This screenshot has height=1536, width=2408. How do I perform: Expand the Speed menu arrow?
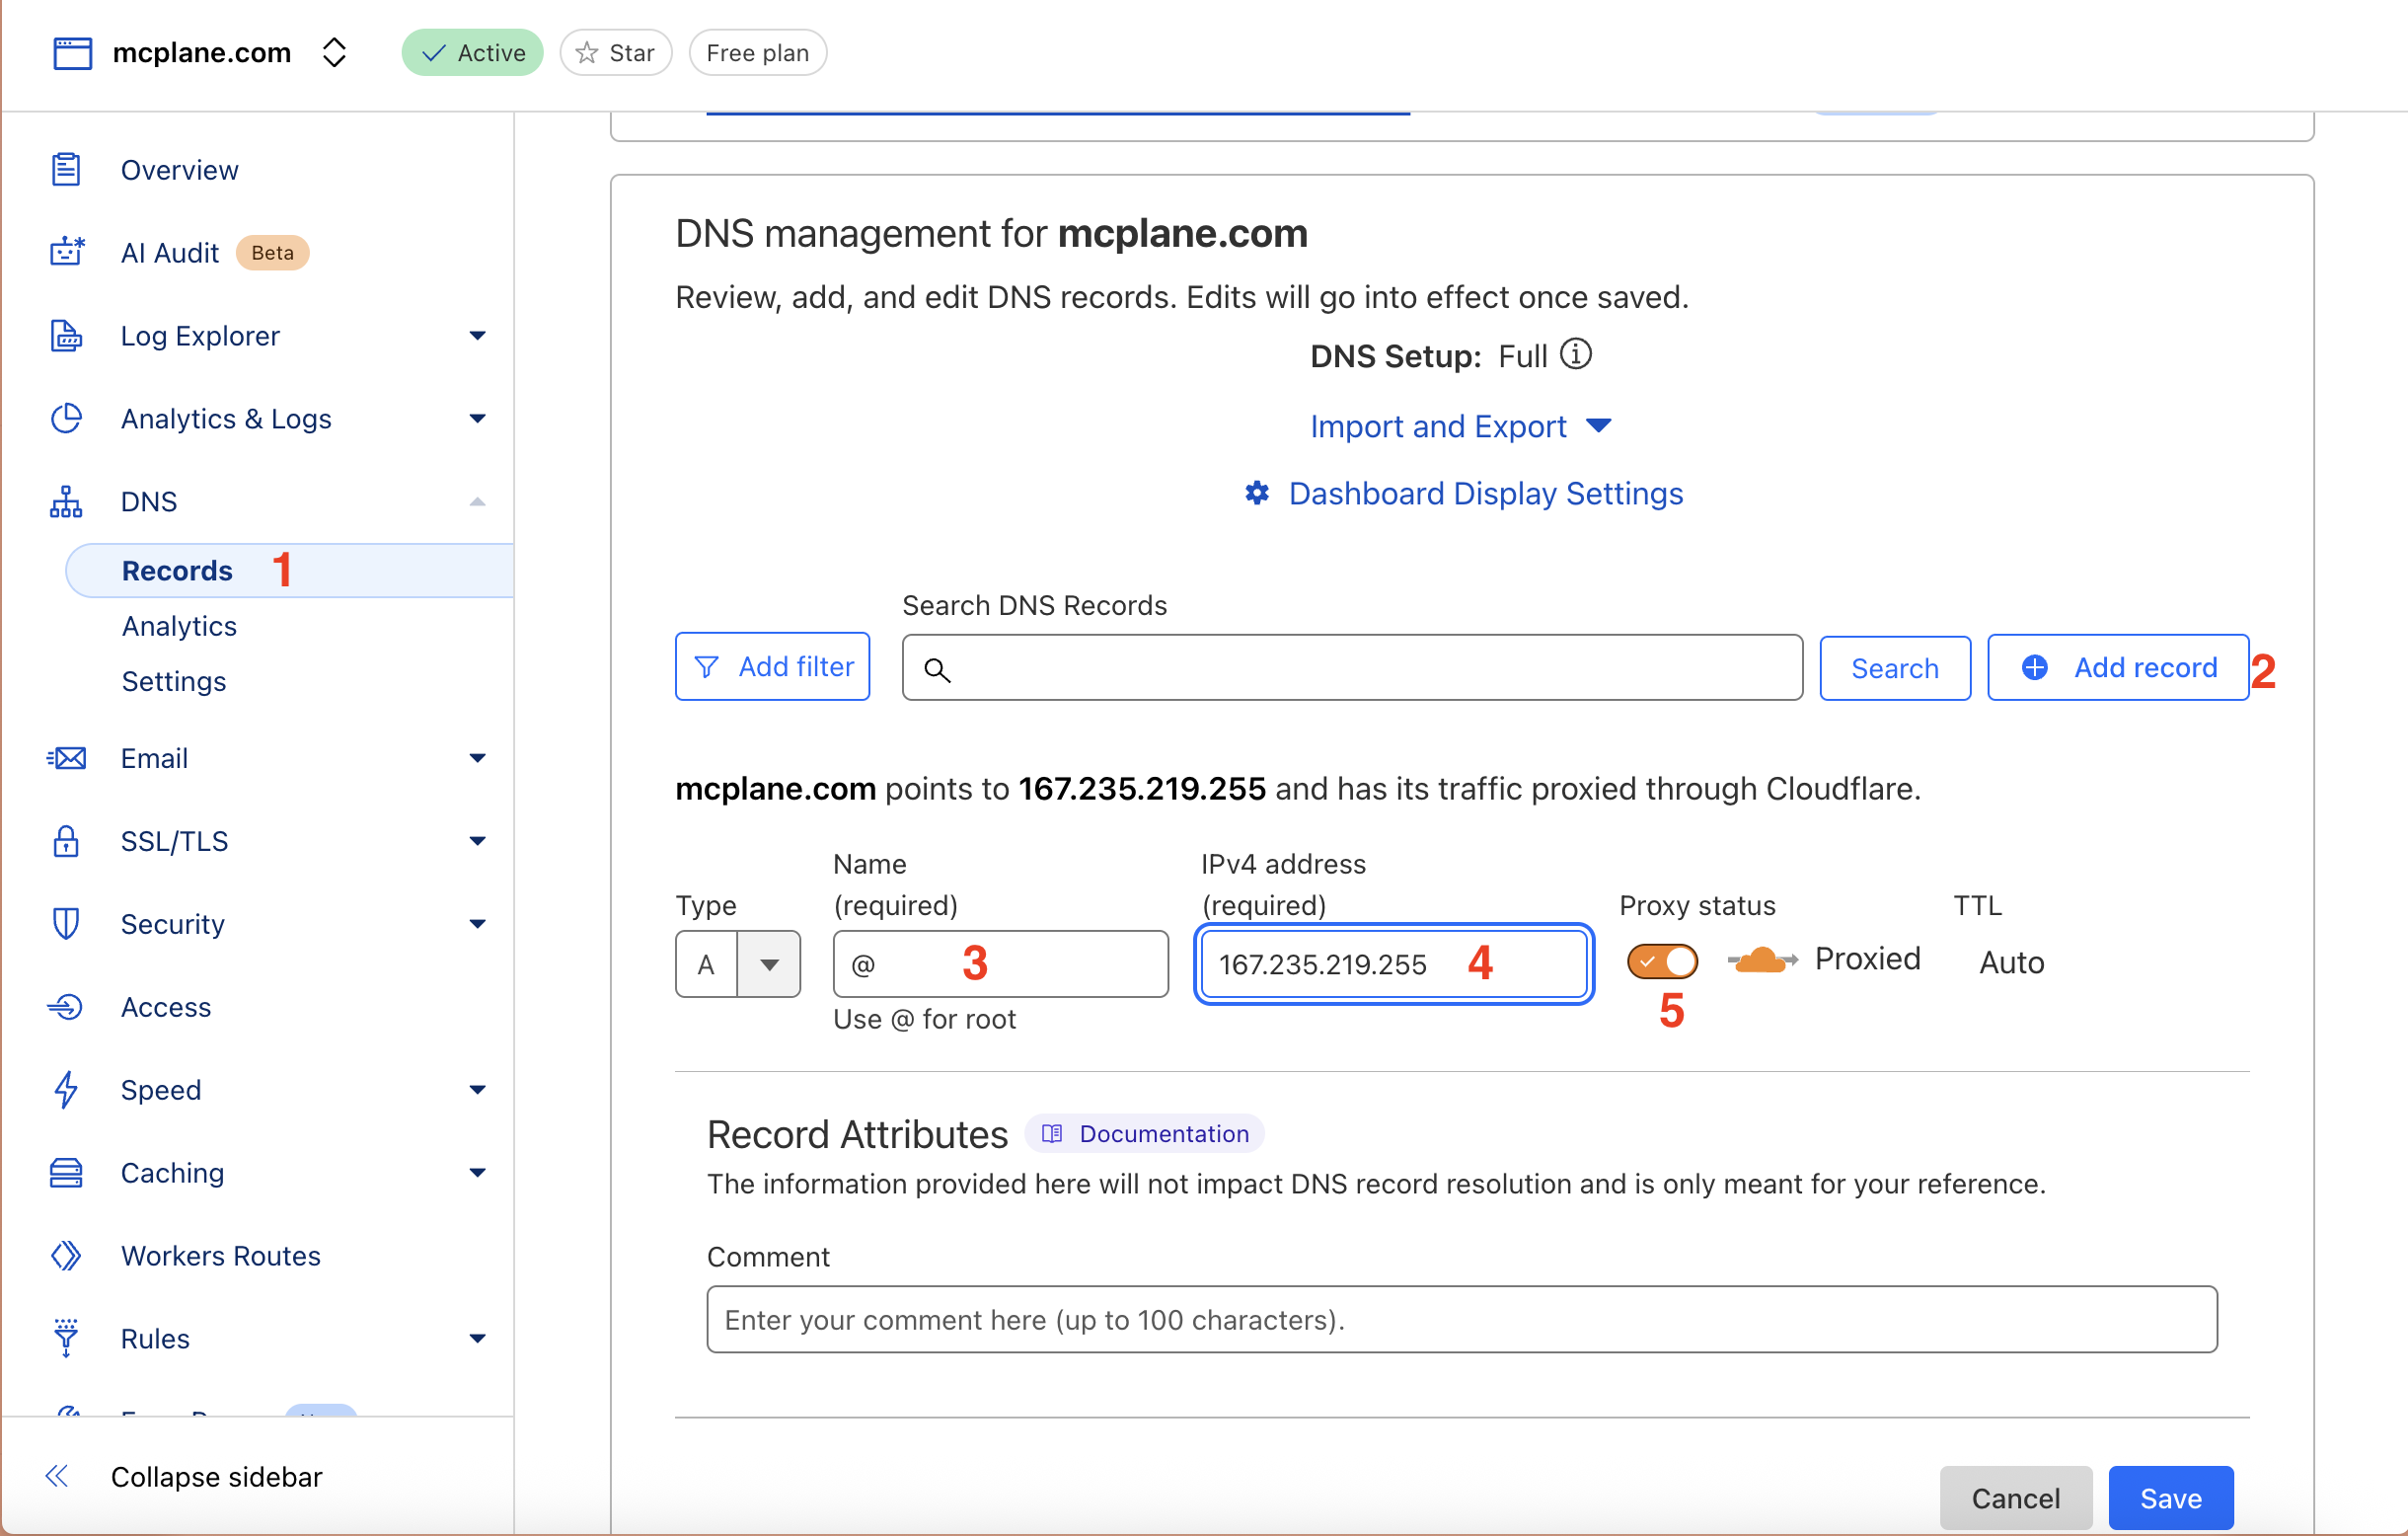pyautogui.click(x=477, y=1090)
